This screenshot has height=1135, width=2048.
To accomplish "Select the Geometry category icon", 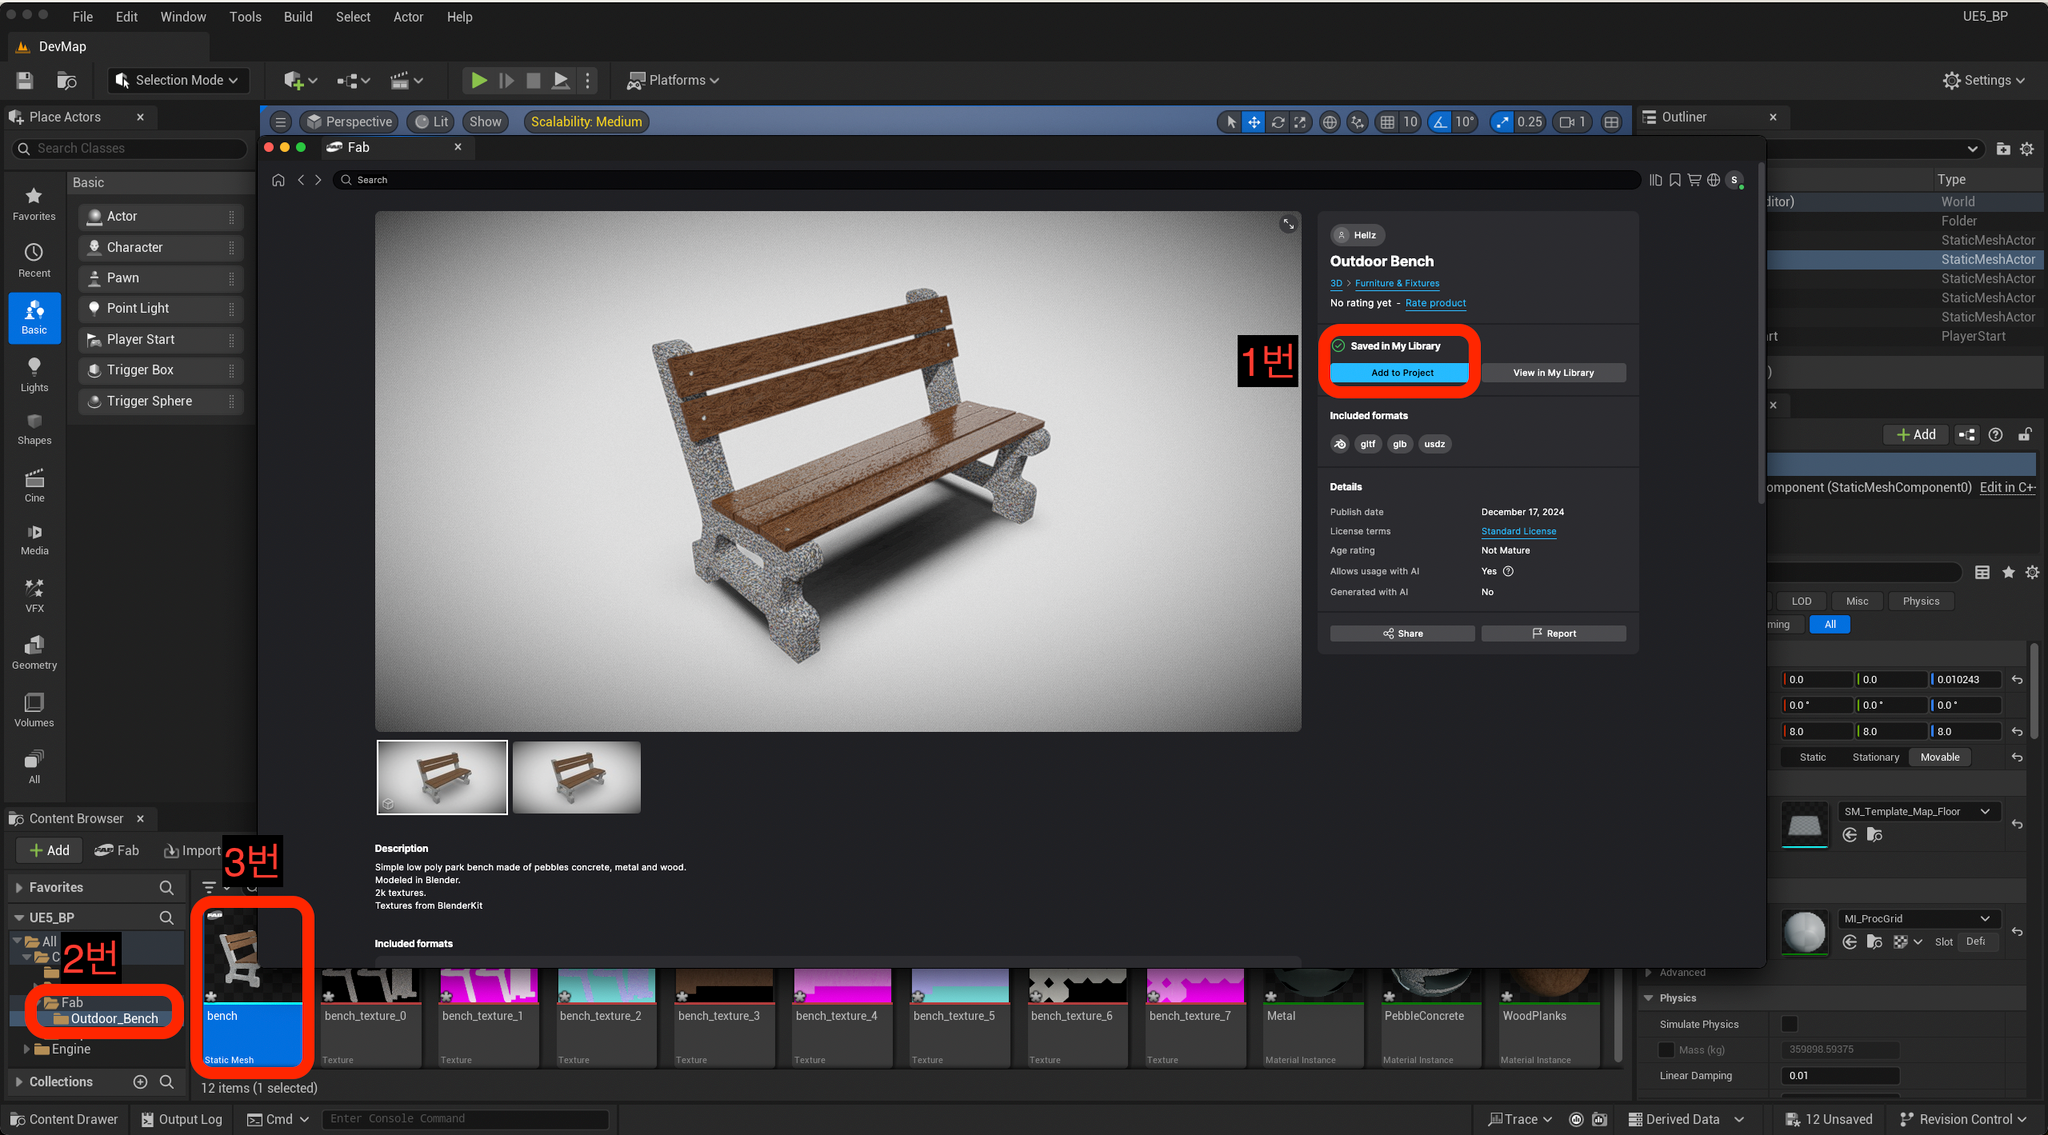I will (34, 653).
